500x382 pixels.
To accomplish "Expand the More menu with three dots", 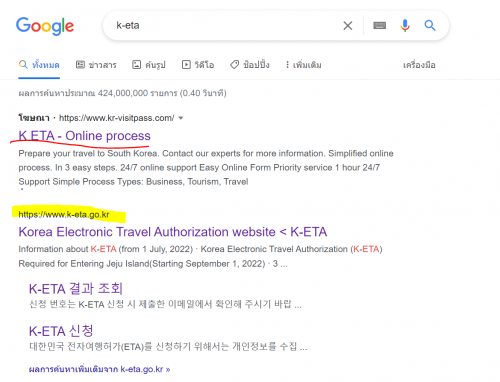I will [287, 64].
